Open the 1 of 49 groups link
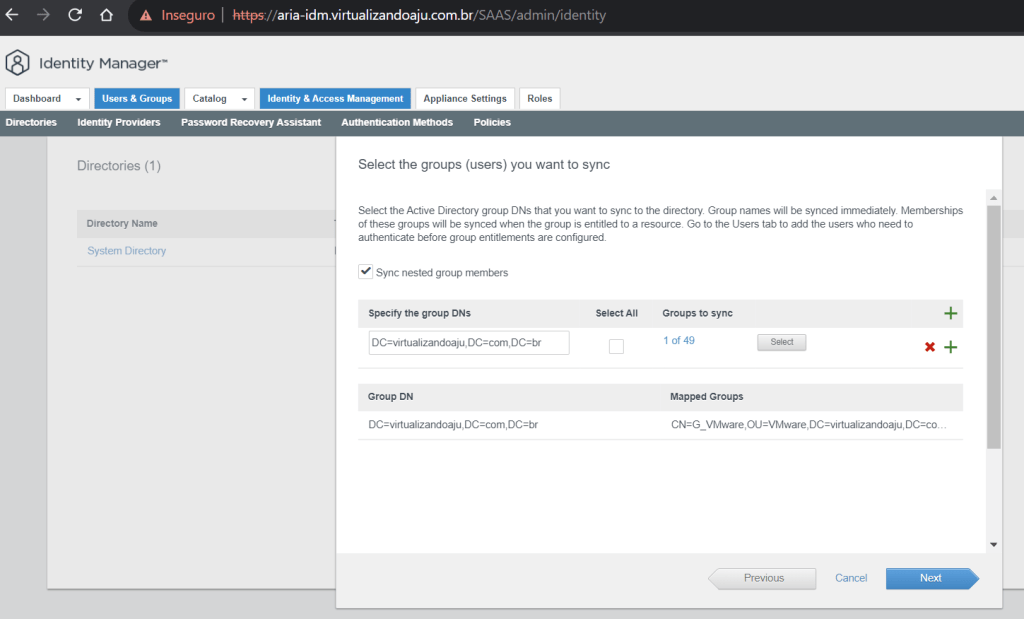The height and width of the screenshot is (619, 1024). 679,341
